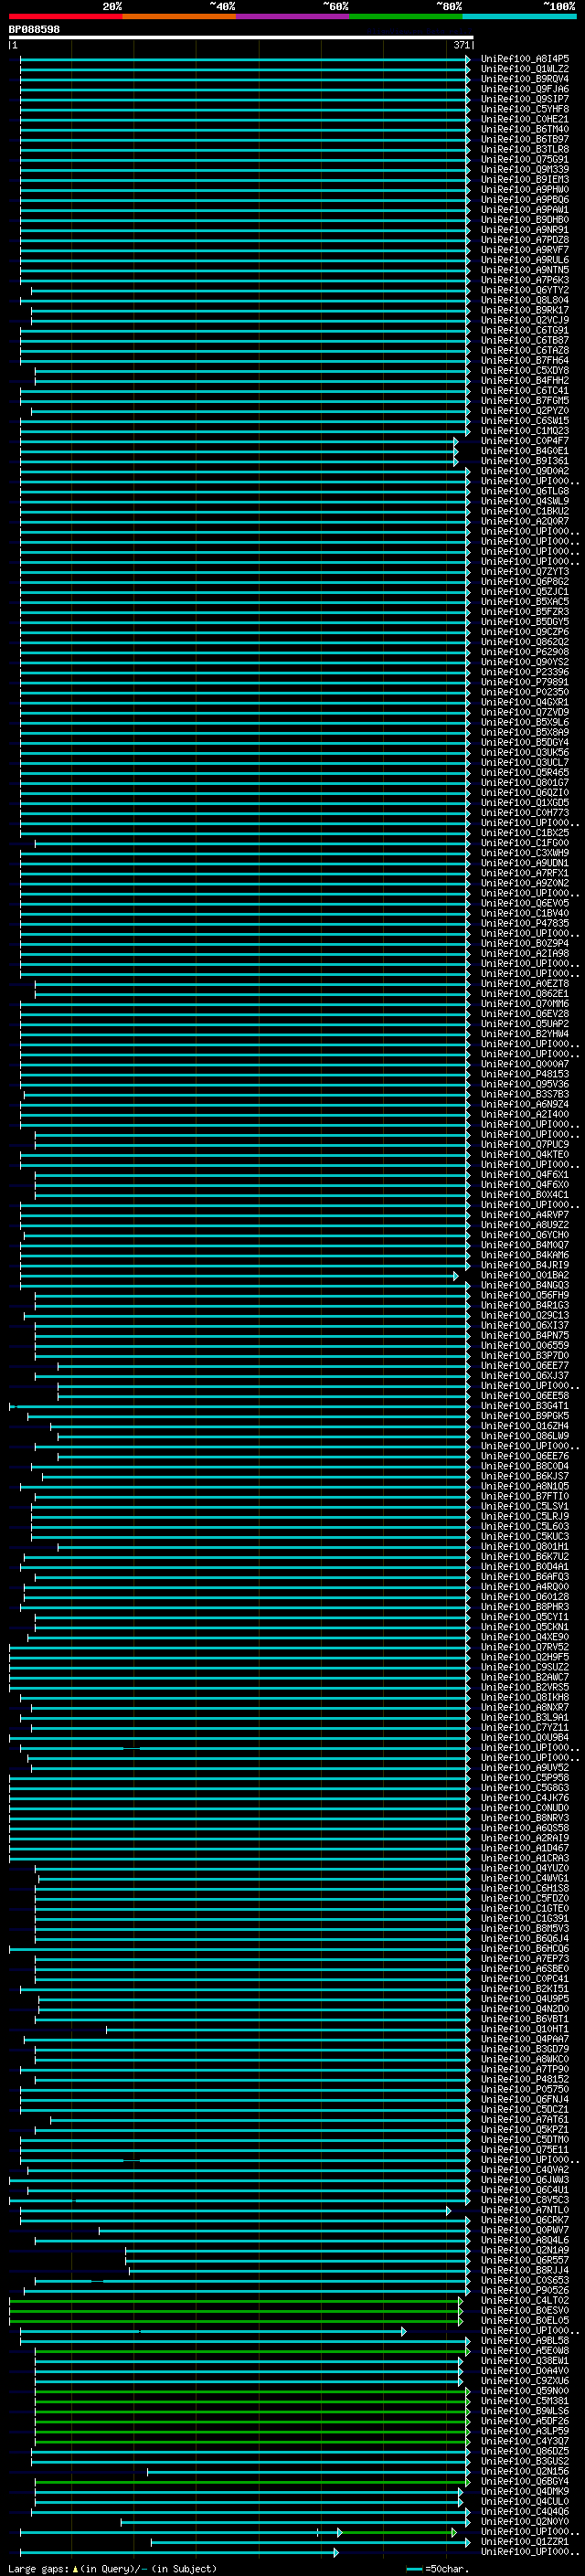Select the UniRef100_Q59N00 label

[525, 2391]
